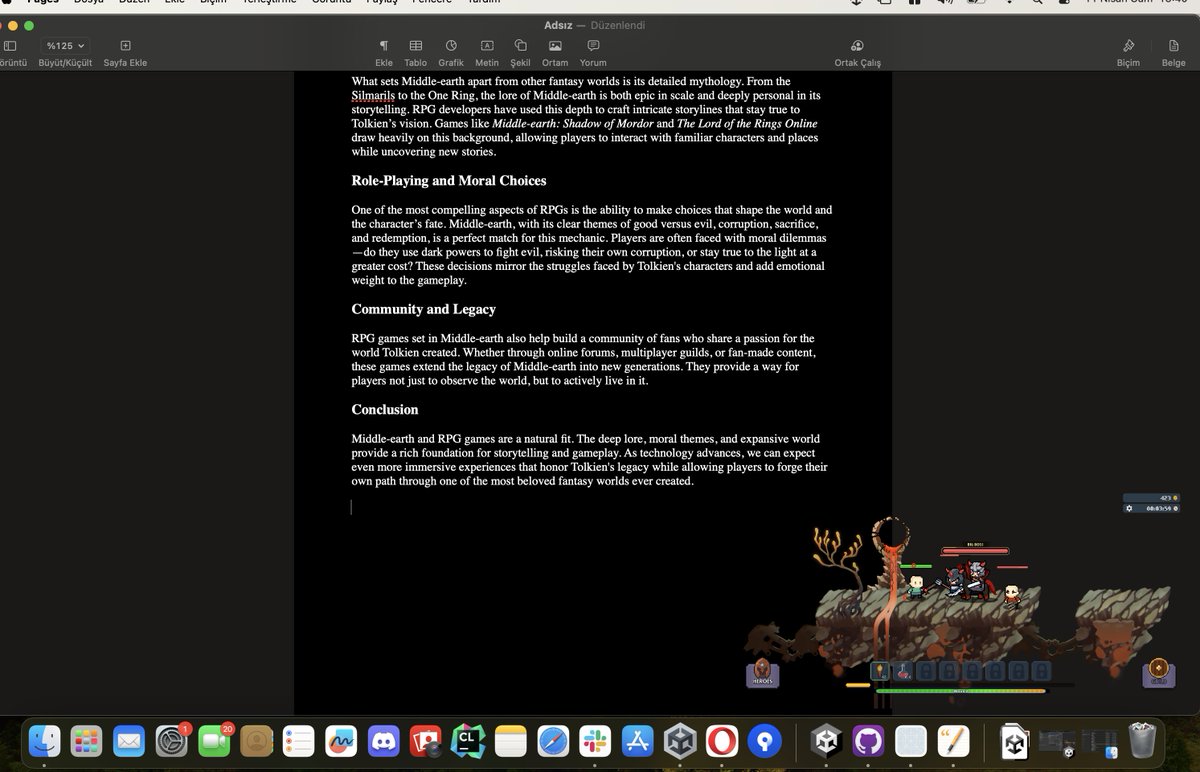The width and height of the screenshot is (1200, 772).
Task: Open the Biçim format sidebar
Action: click(x=1128, y=46)
